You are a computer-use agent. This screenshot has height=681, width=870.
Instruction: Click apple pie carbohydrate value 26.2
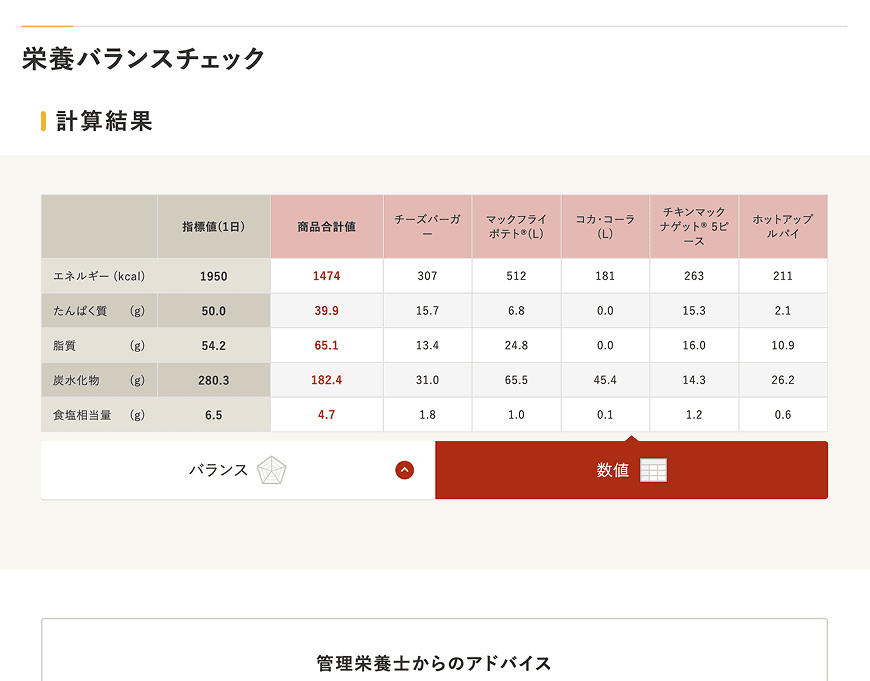click(783, 380)
